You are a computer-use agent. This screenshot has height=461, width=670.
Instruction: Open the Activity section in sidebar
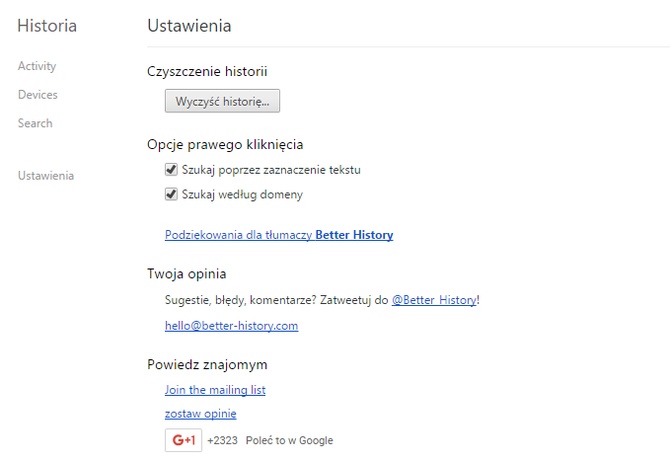point(37,66)
